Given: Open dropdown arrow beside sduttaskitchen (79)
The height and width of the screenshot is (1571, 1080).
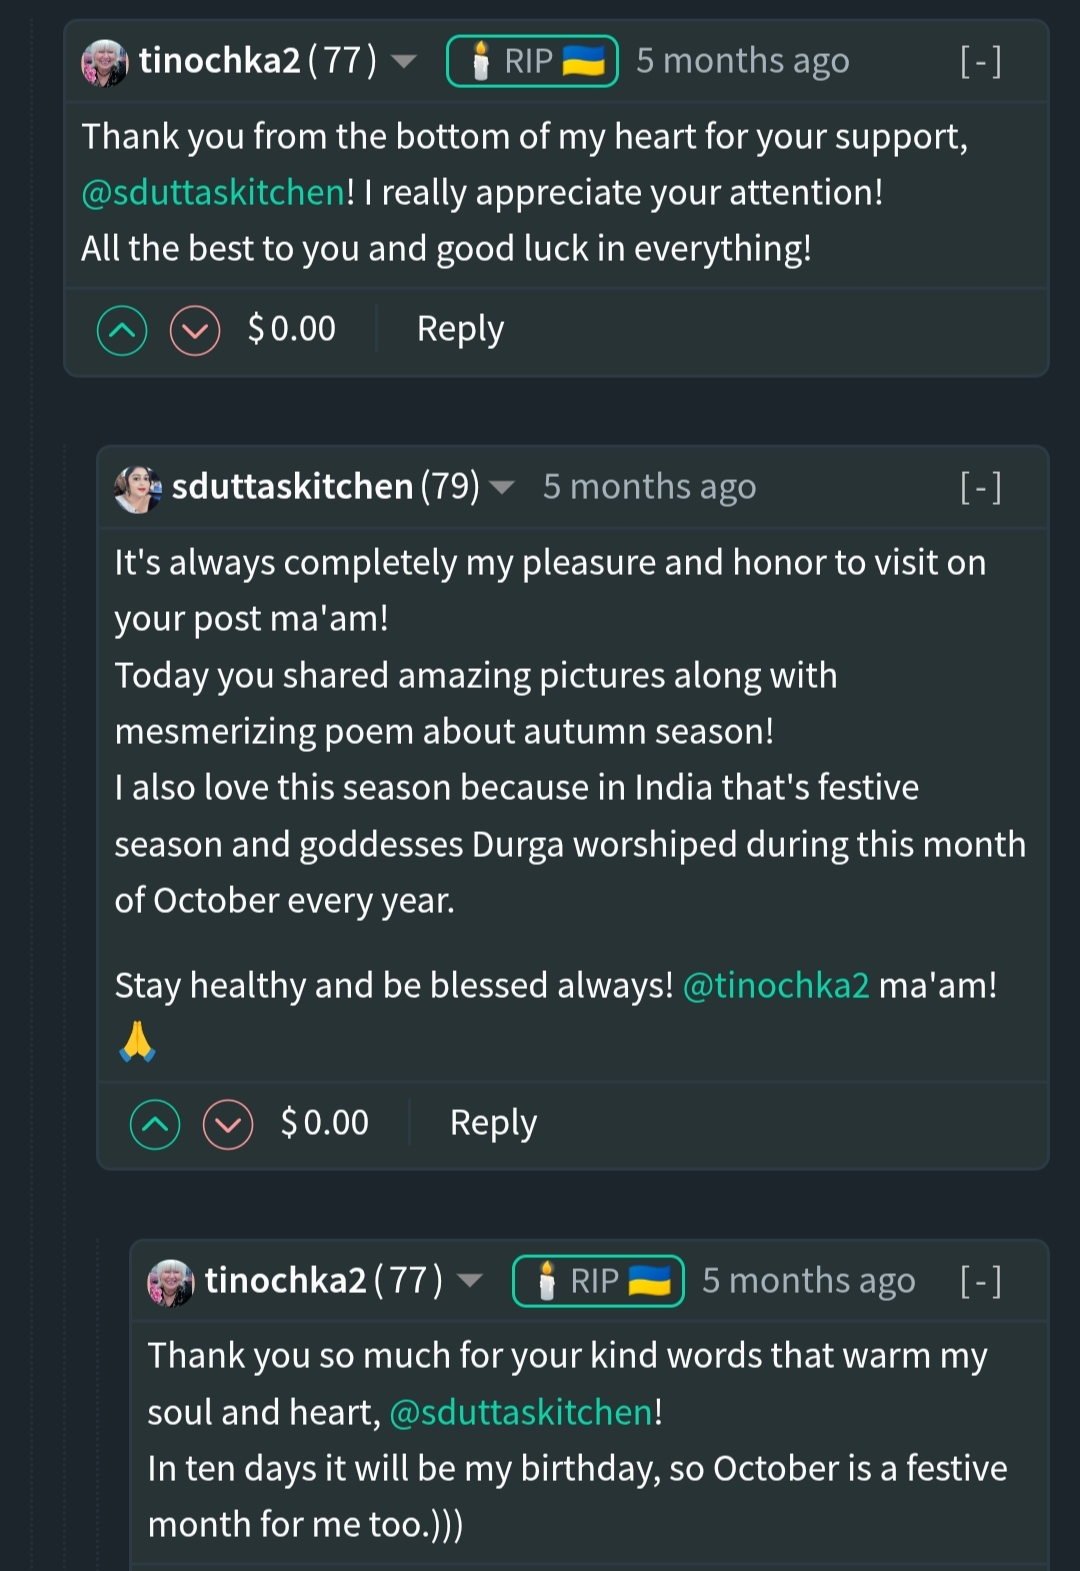Looking at the screenshot, I should (502, 488).
